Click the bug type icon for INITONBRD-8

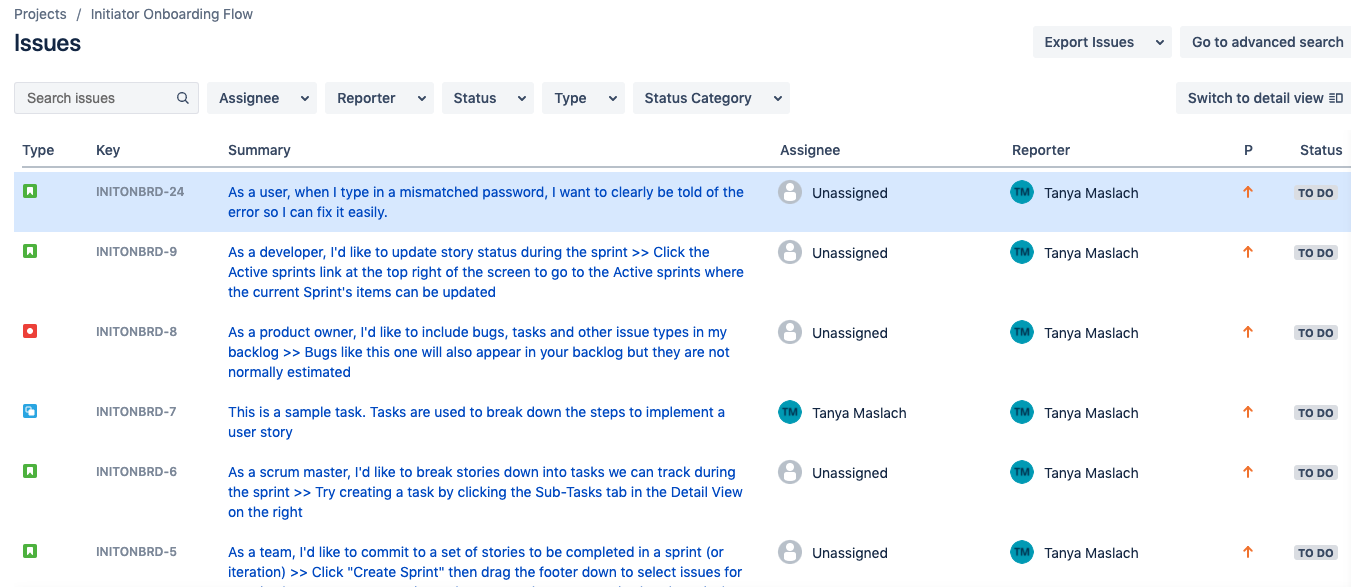click(30, 331)
